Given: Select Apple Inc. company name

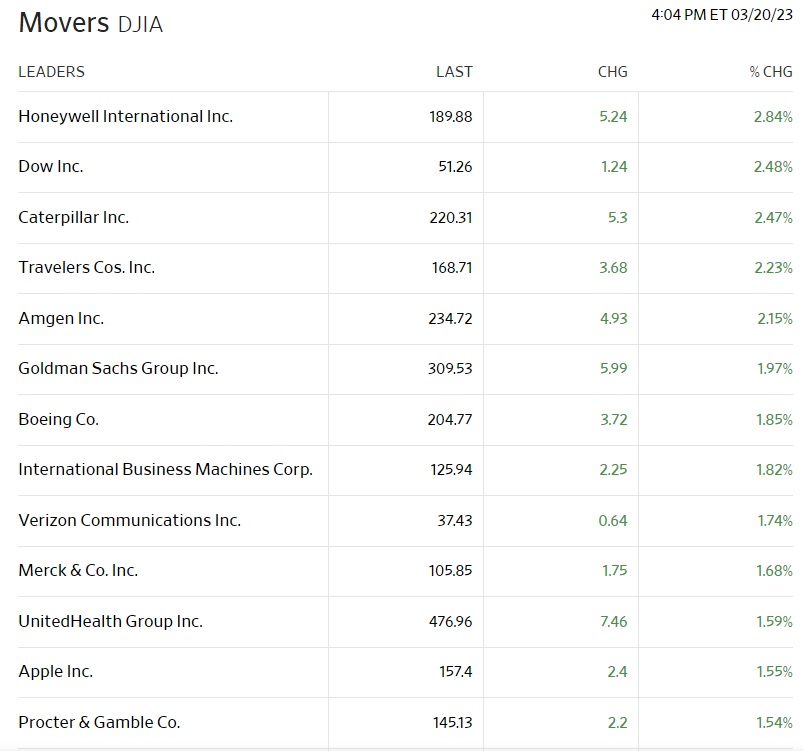Looking at the screenshot, I should [x=56, y=671].
